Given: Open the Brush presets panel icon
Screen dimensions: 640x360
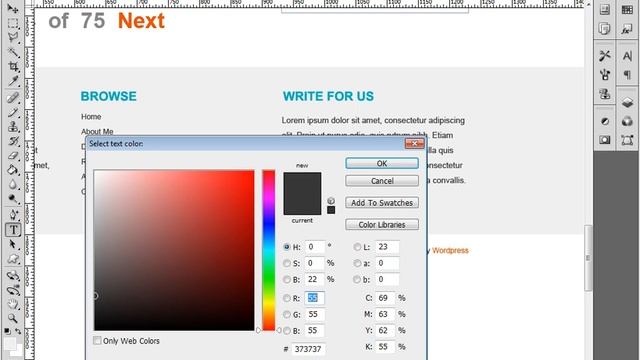Looking at the screenshot, I should tap(604, 75).
